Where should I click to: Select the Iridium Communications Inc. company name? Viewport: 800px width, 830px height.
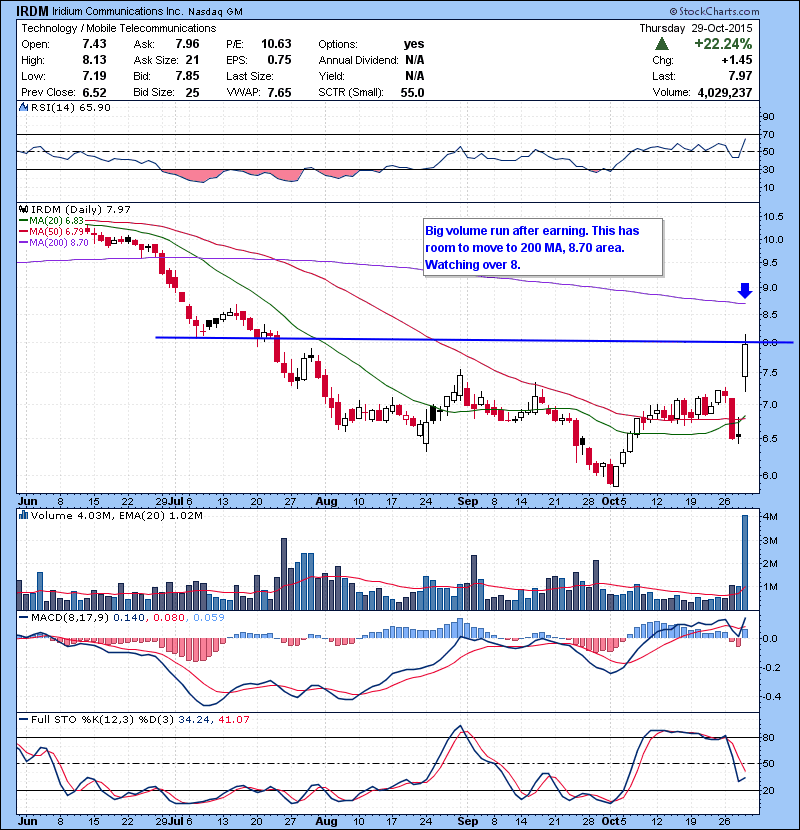click(118, 11)
